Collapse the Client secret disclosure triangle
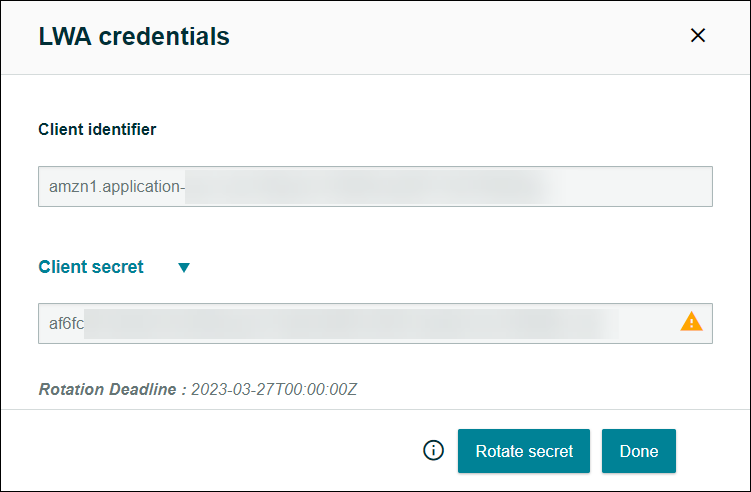This screenshot has width=751, height=492. point(183,268)
